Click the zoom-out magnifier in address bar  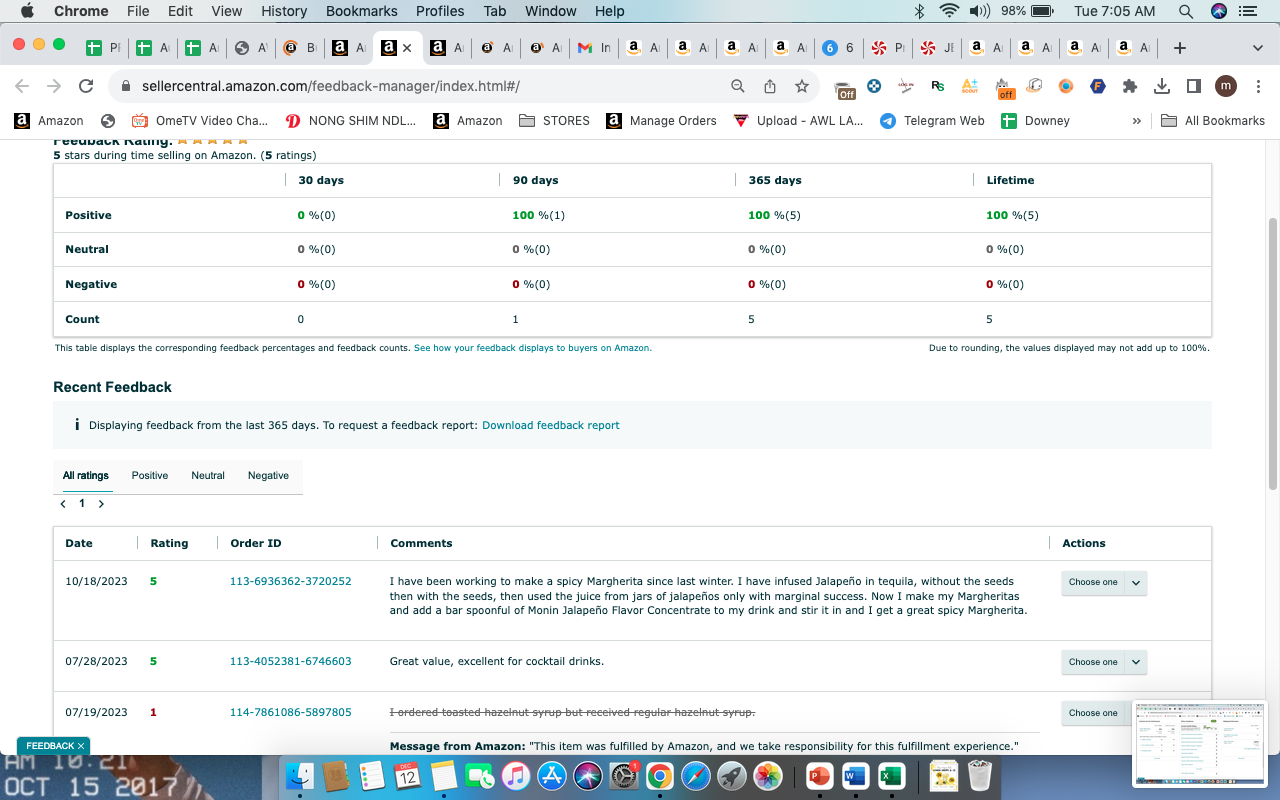click(x=738, y=86)
